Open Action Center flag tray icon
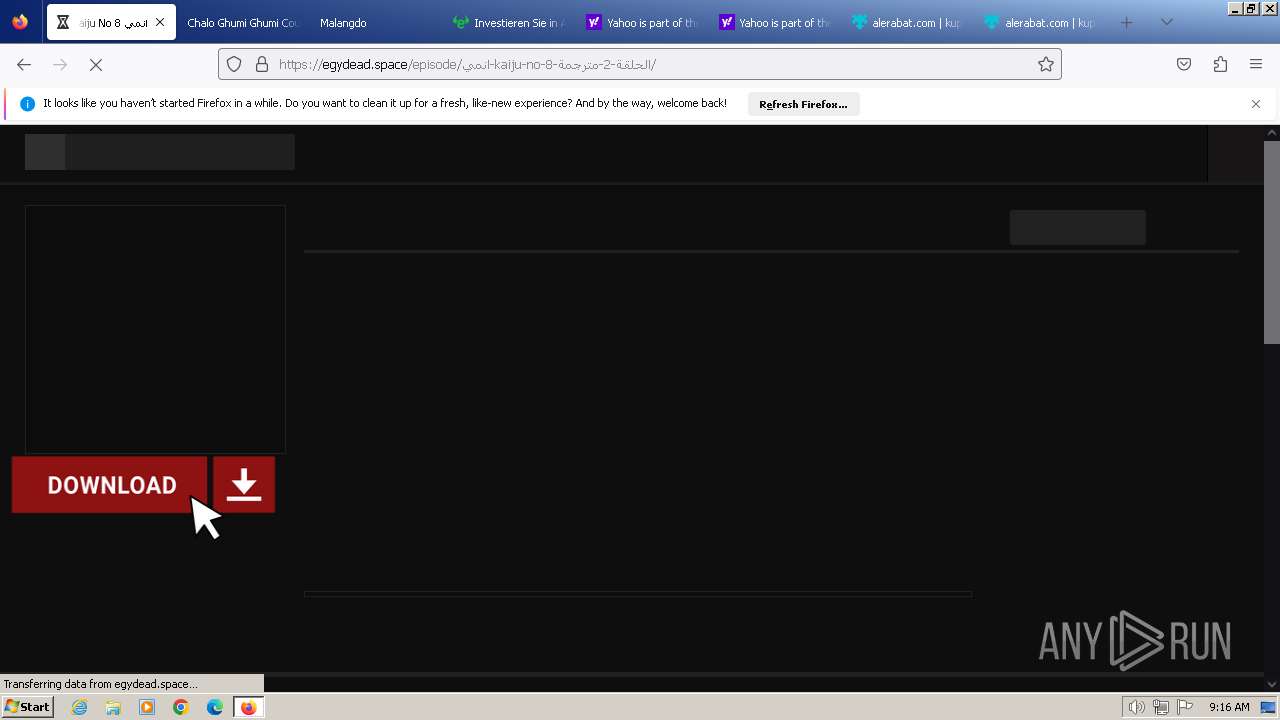This screenshot has height=720, width=1280. (1185, 707)
